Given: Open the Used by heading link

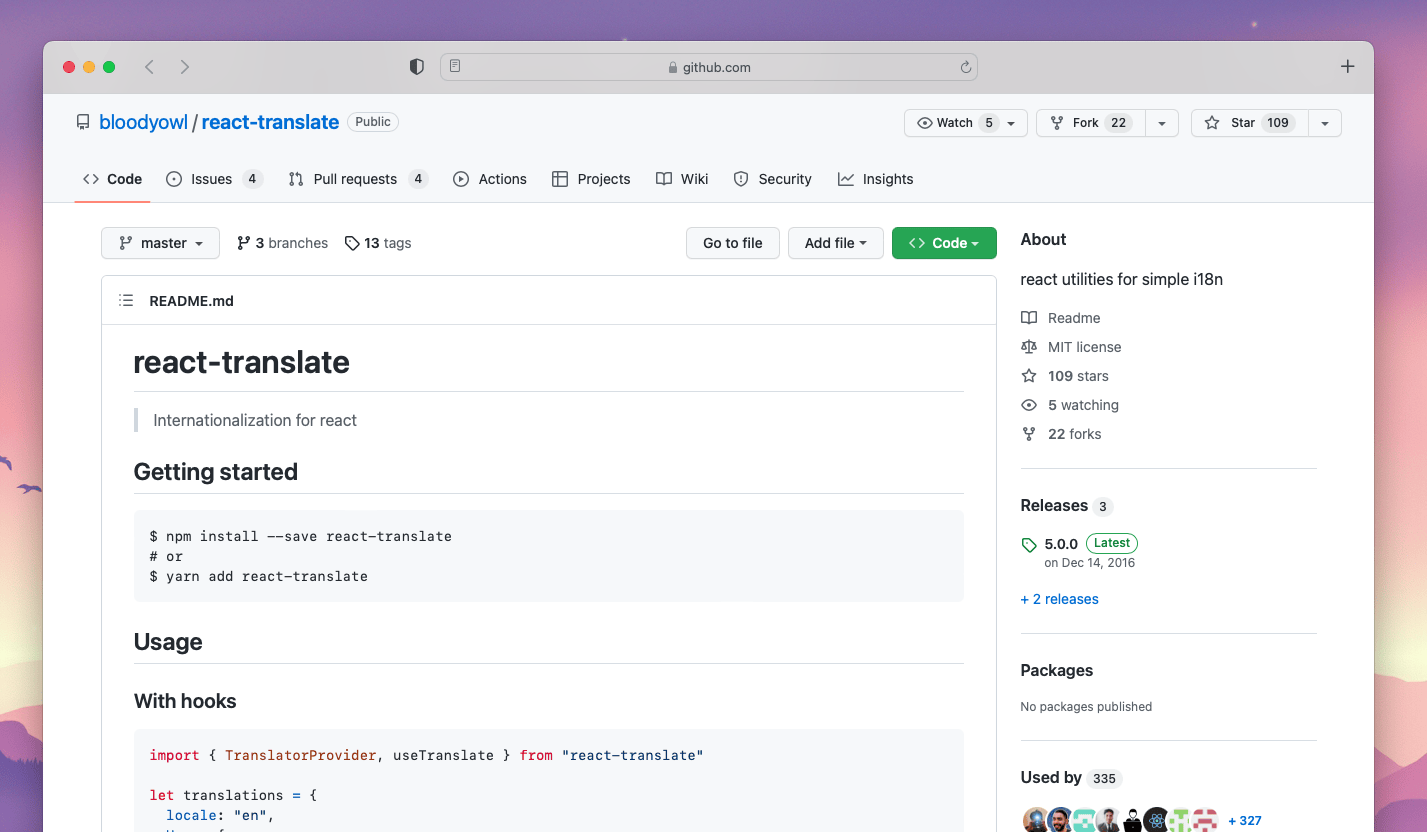Looking at the screenshot, I should (1070, 778).
